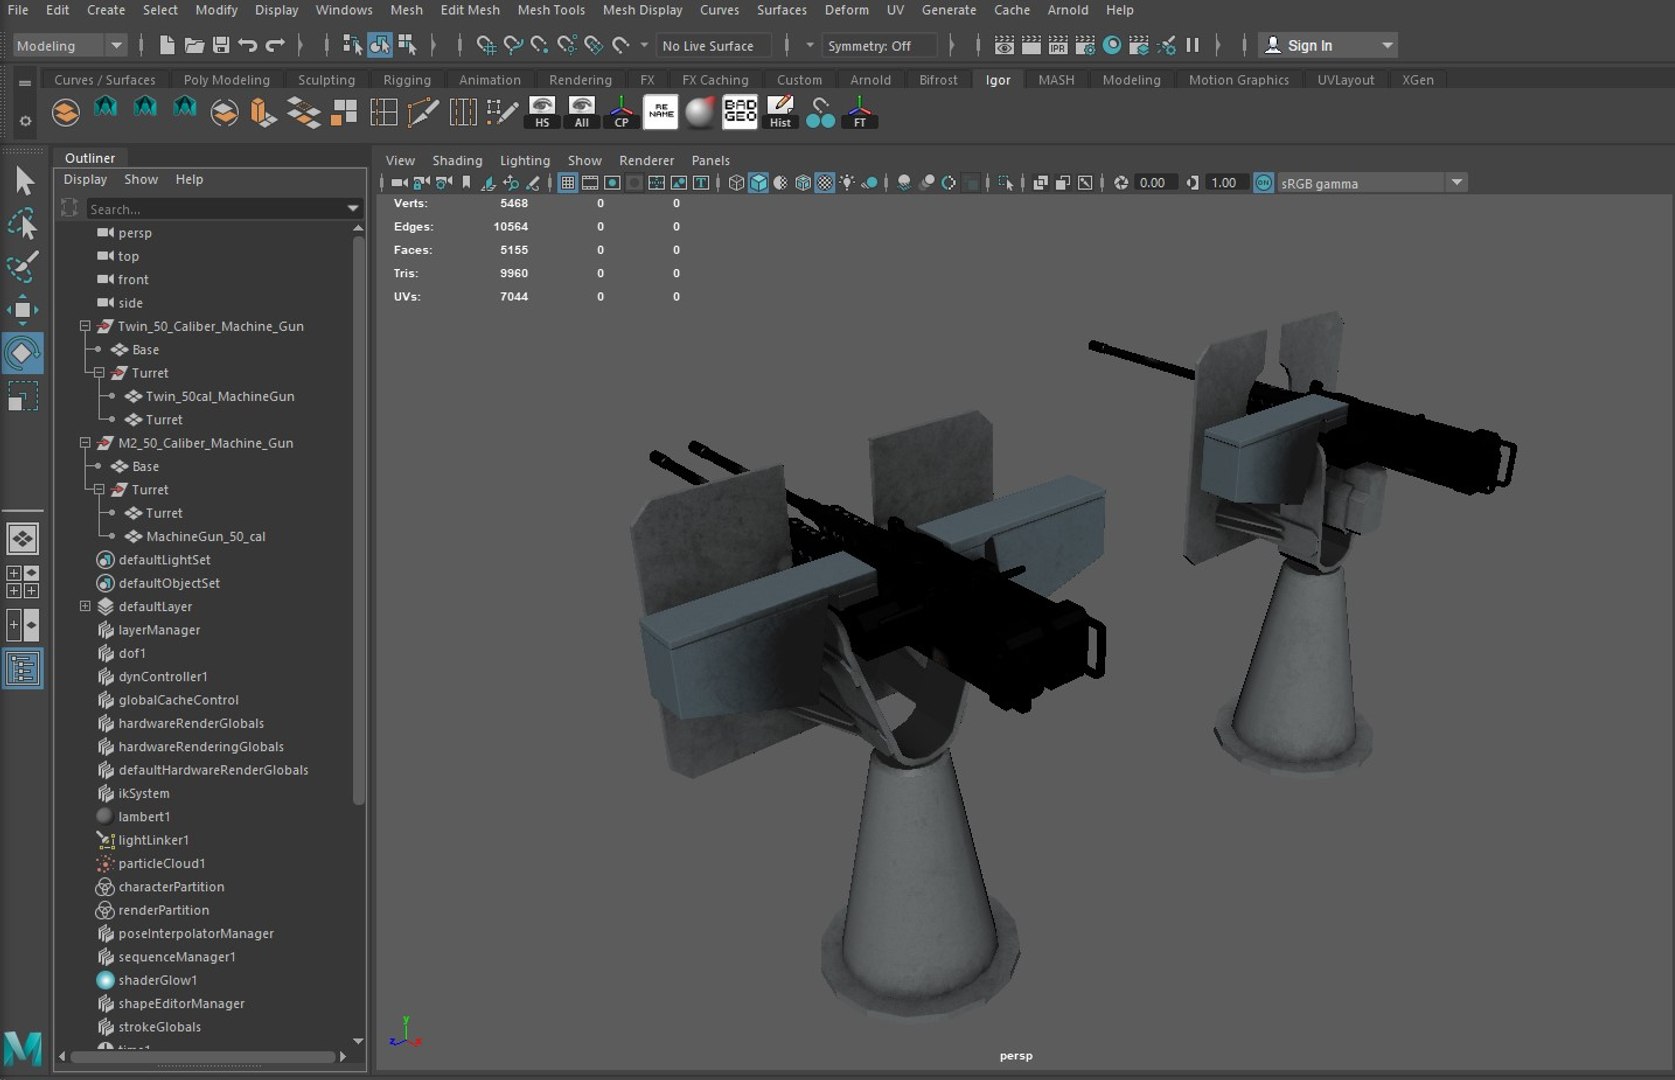Viewport: 1675px width, 1080px height.
Task: Toggle the color management ON button
Action: pyautogui.click(x=1263, y=183)
